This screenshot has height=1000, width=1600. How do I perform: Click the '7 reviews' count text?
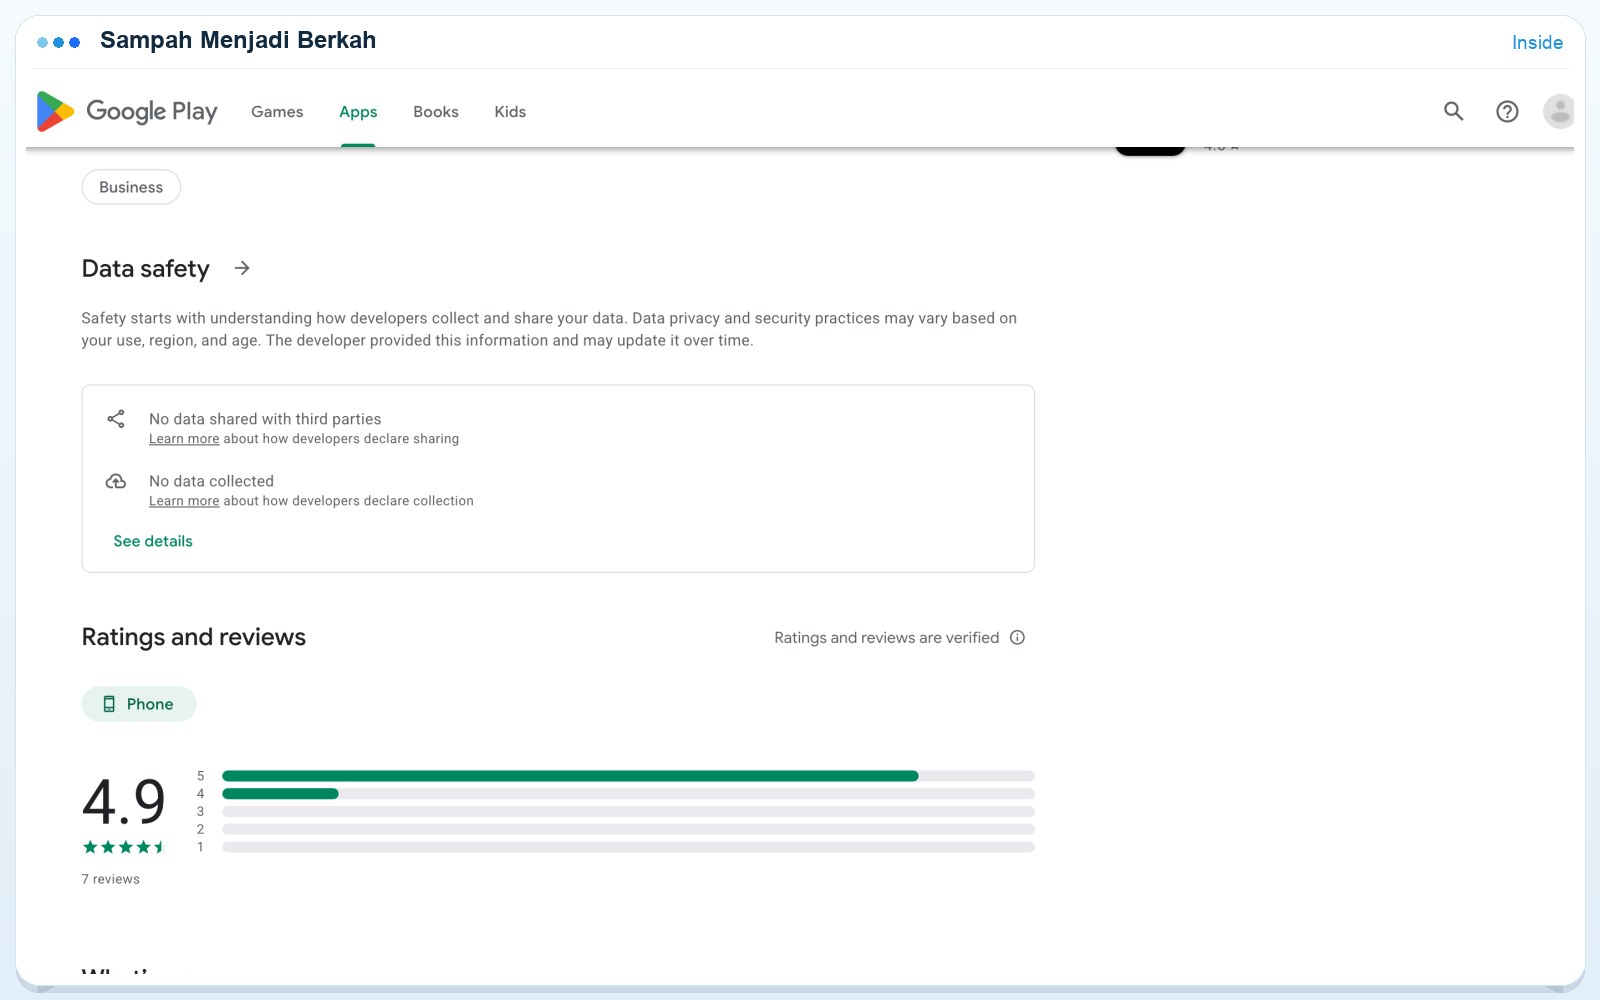(x=111, y=879)
